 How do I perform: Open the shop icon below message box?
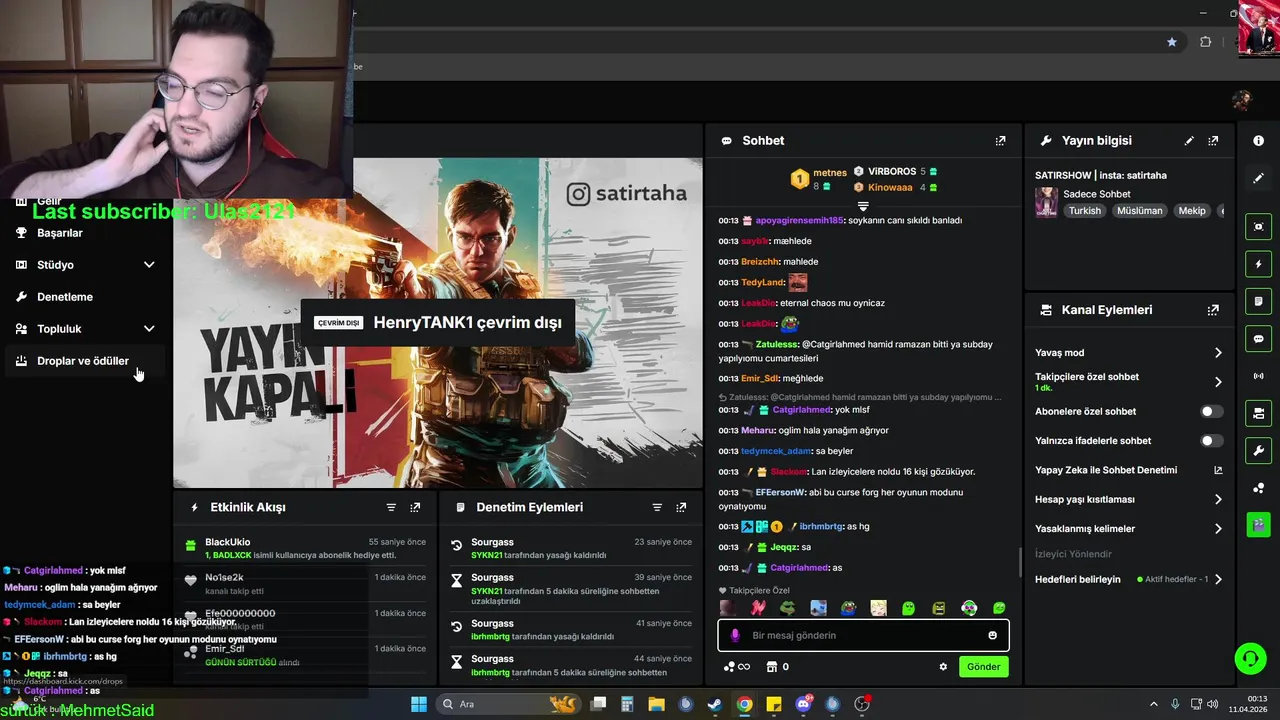[772, 667]
